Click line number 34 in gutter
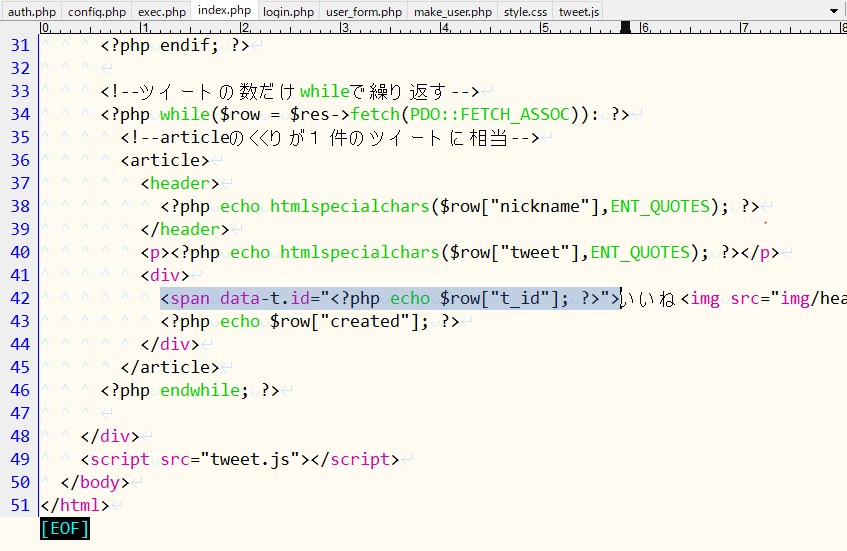The width and height of the screenshot is (847, 551). tap(20, 115)
